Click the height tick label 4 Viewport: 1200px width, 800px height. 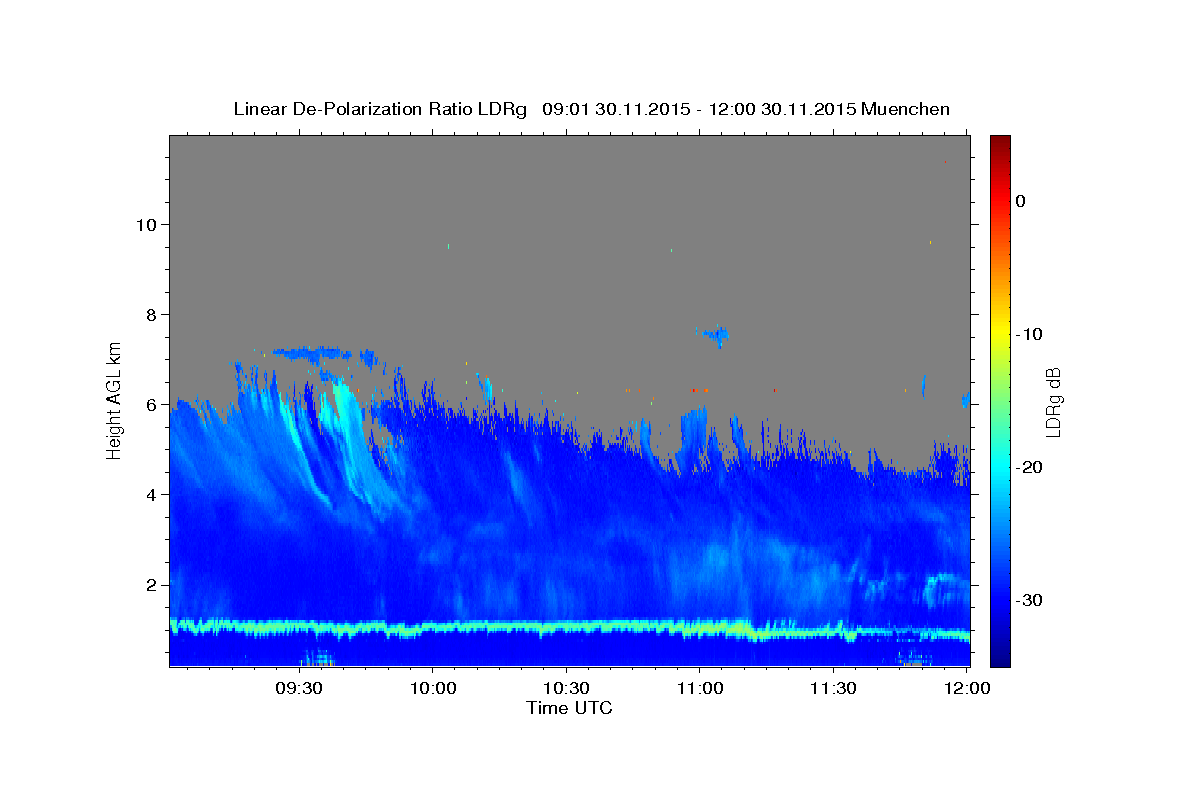pos(153,494)
